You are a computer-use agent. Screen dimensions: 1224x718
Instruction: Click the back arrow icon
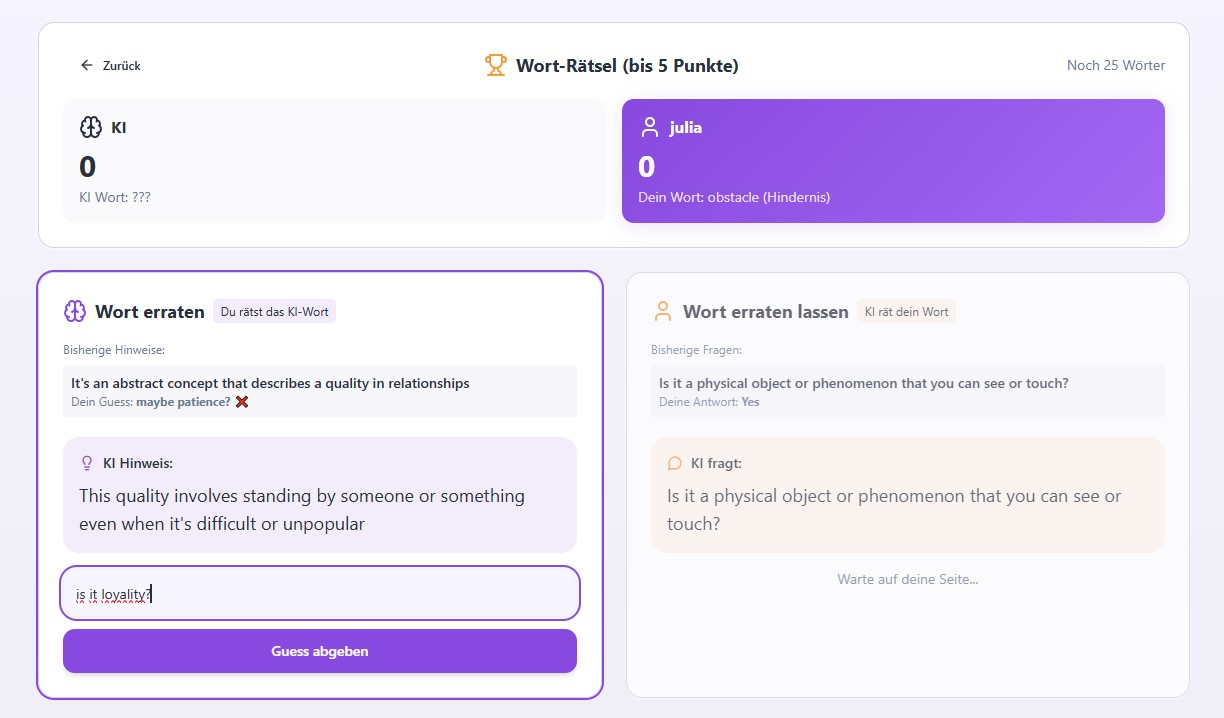point(87,66)
